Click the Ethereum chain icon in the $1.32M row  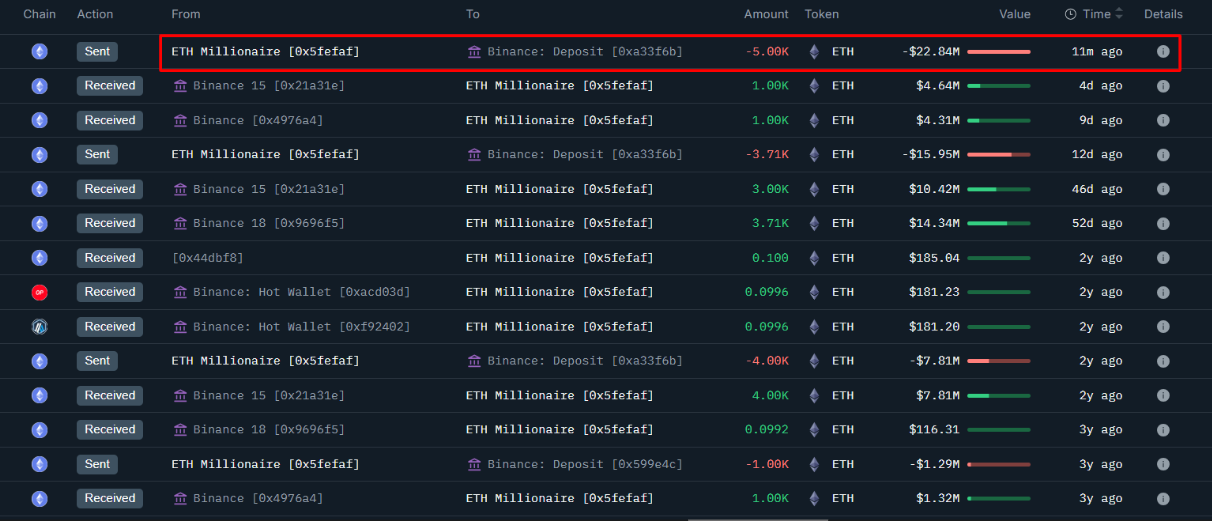pyautogui.click(x=40, y=498)
